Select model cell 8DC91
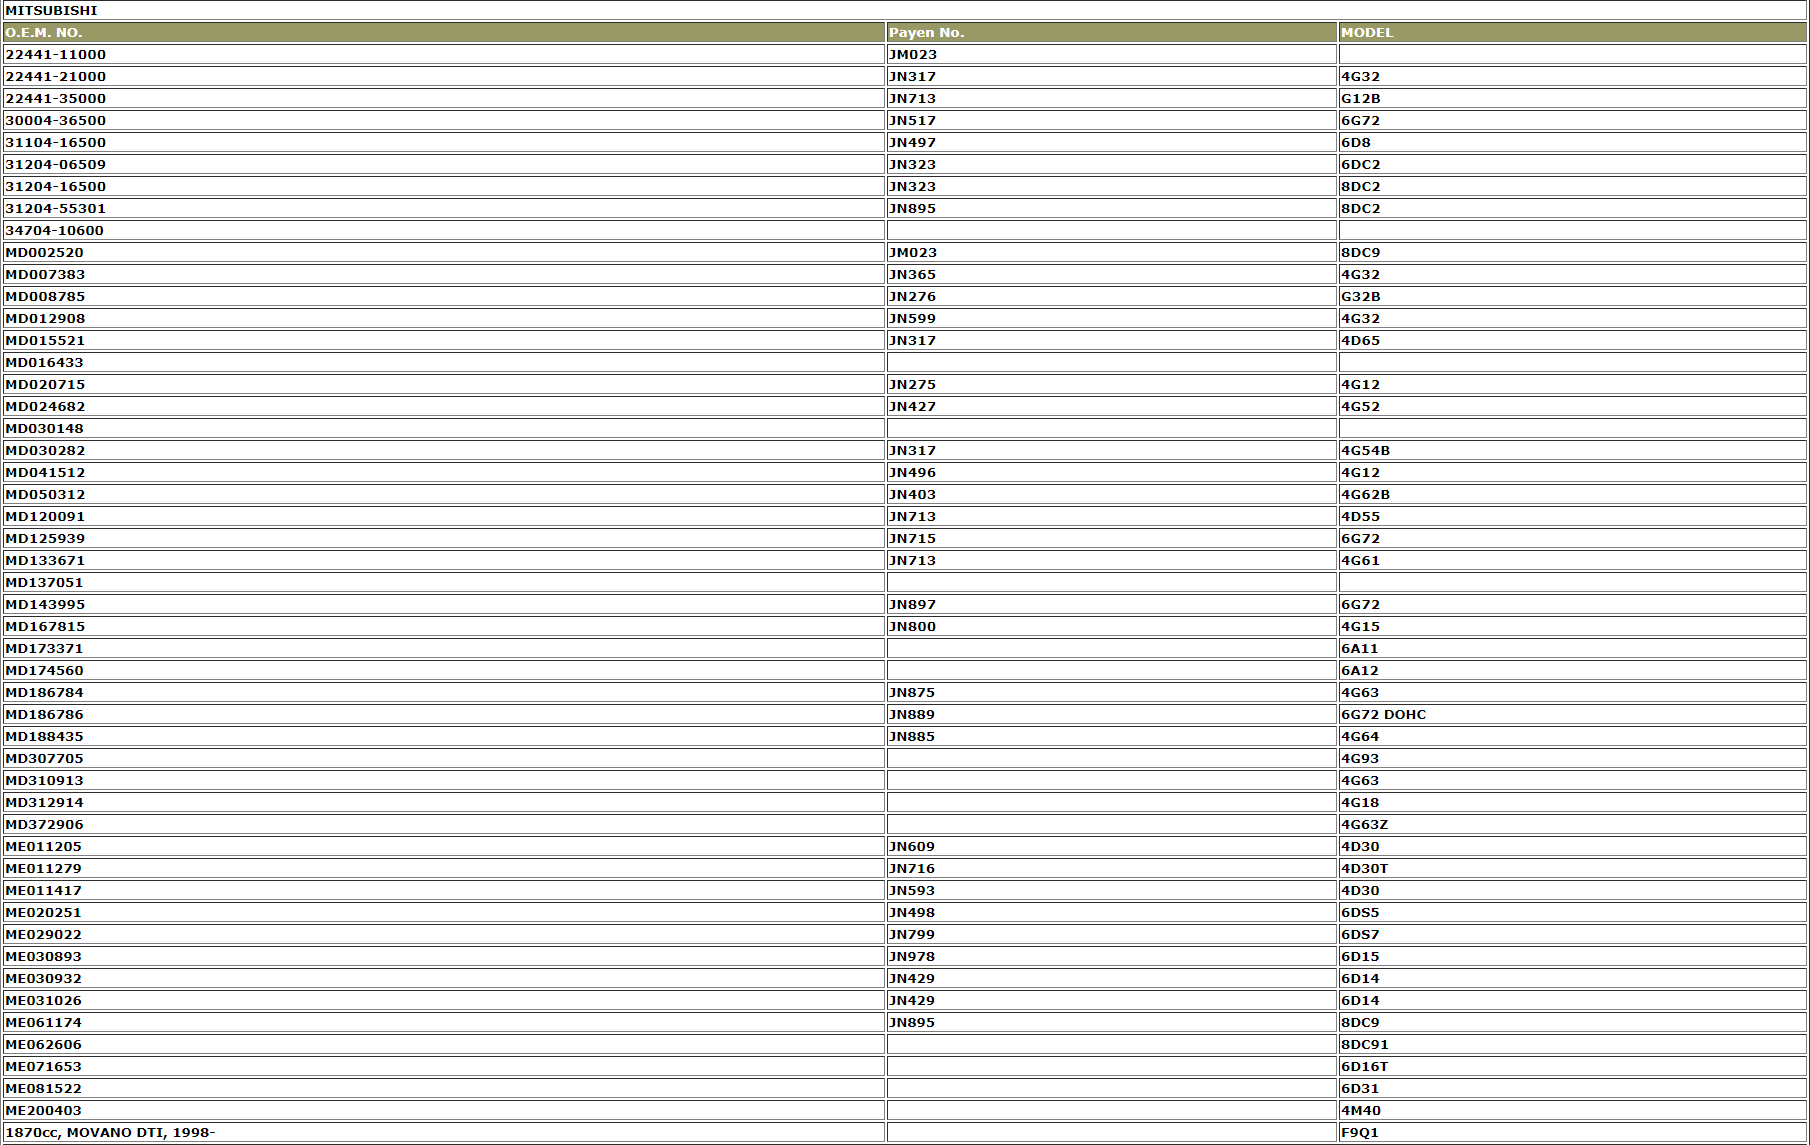The image size is (1810, 1145). click(1573, 1044)
